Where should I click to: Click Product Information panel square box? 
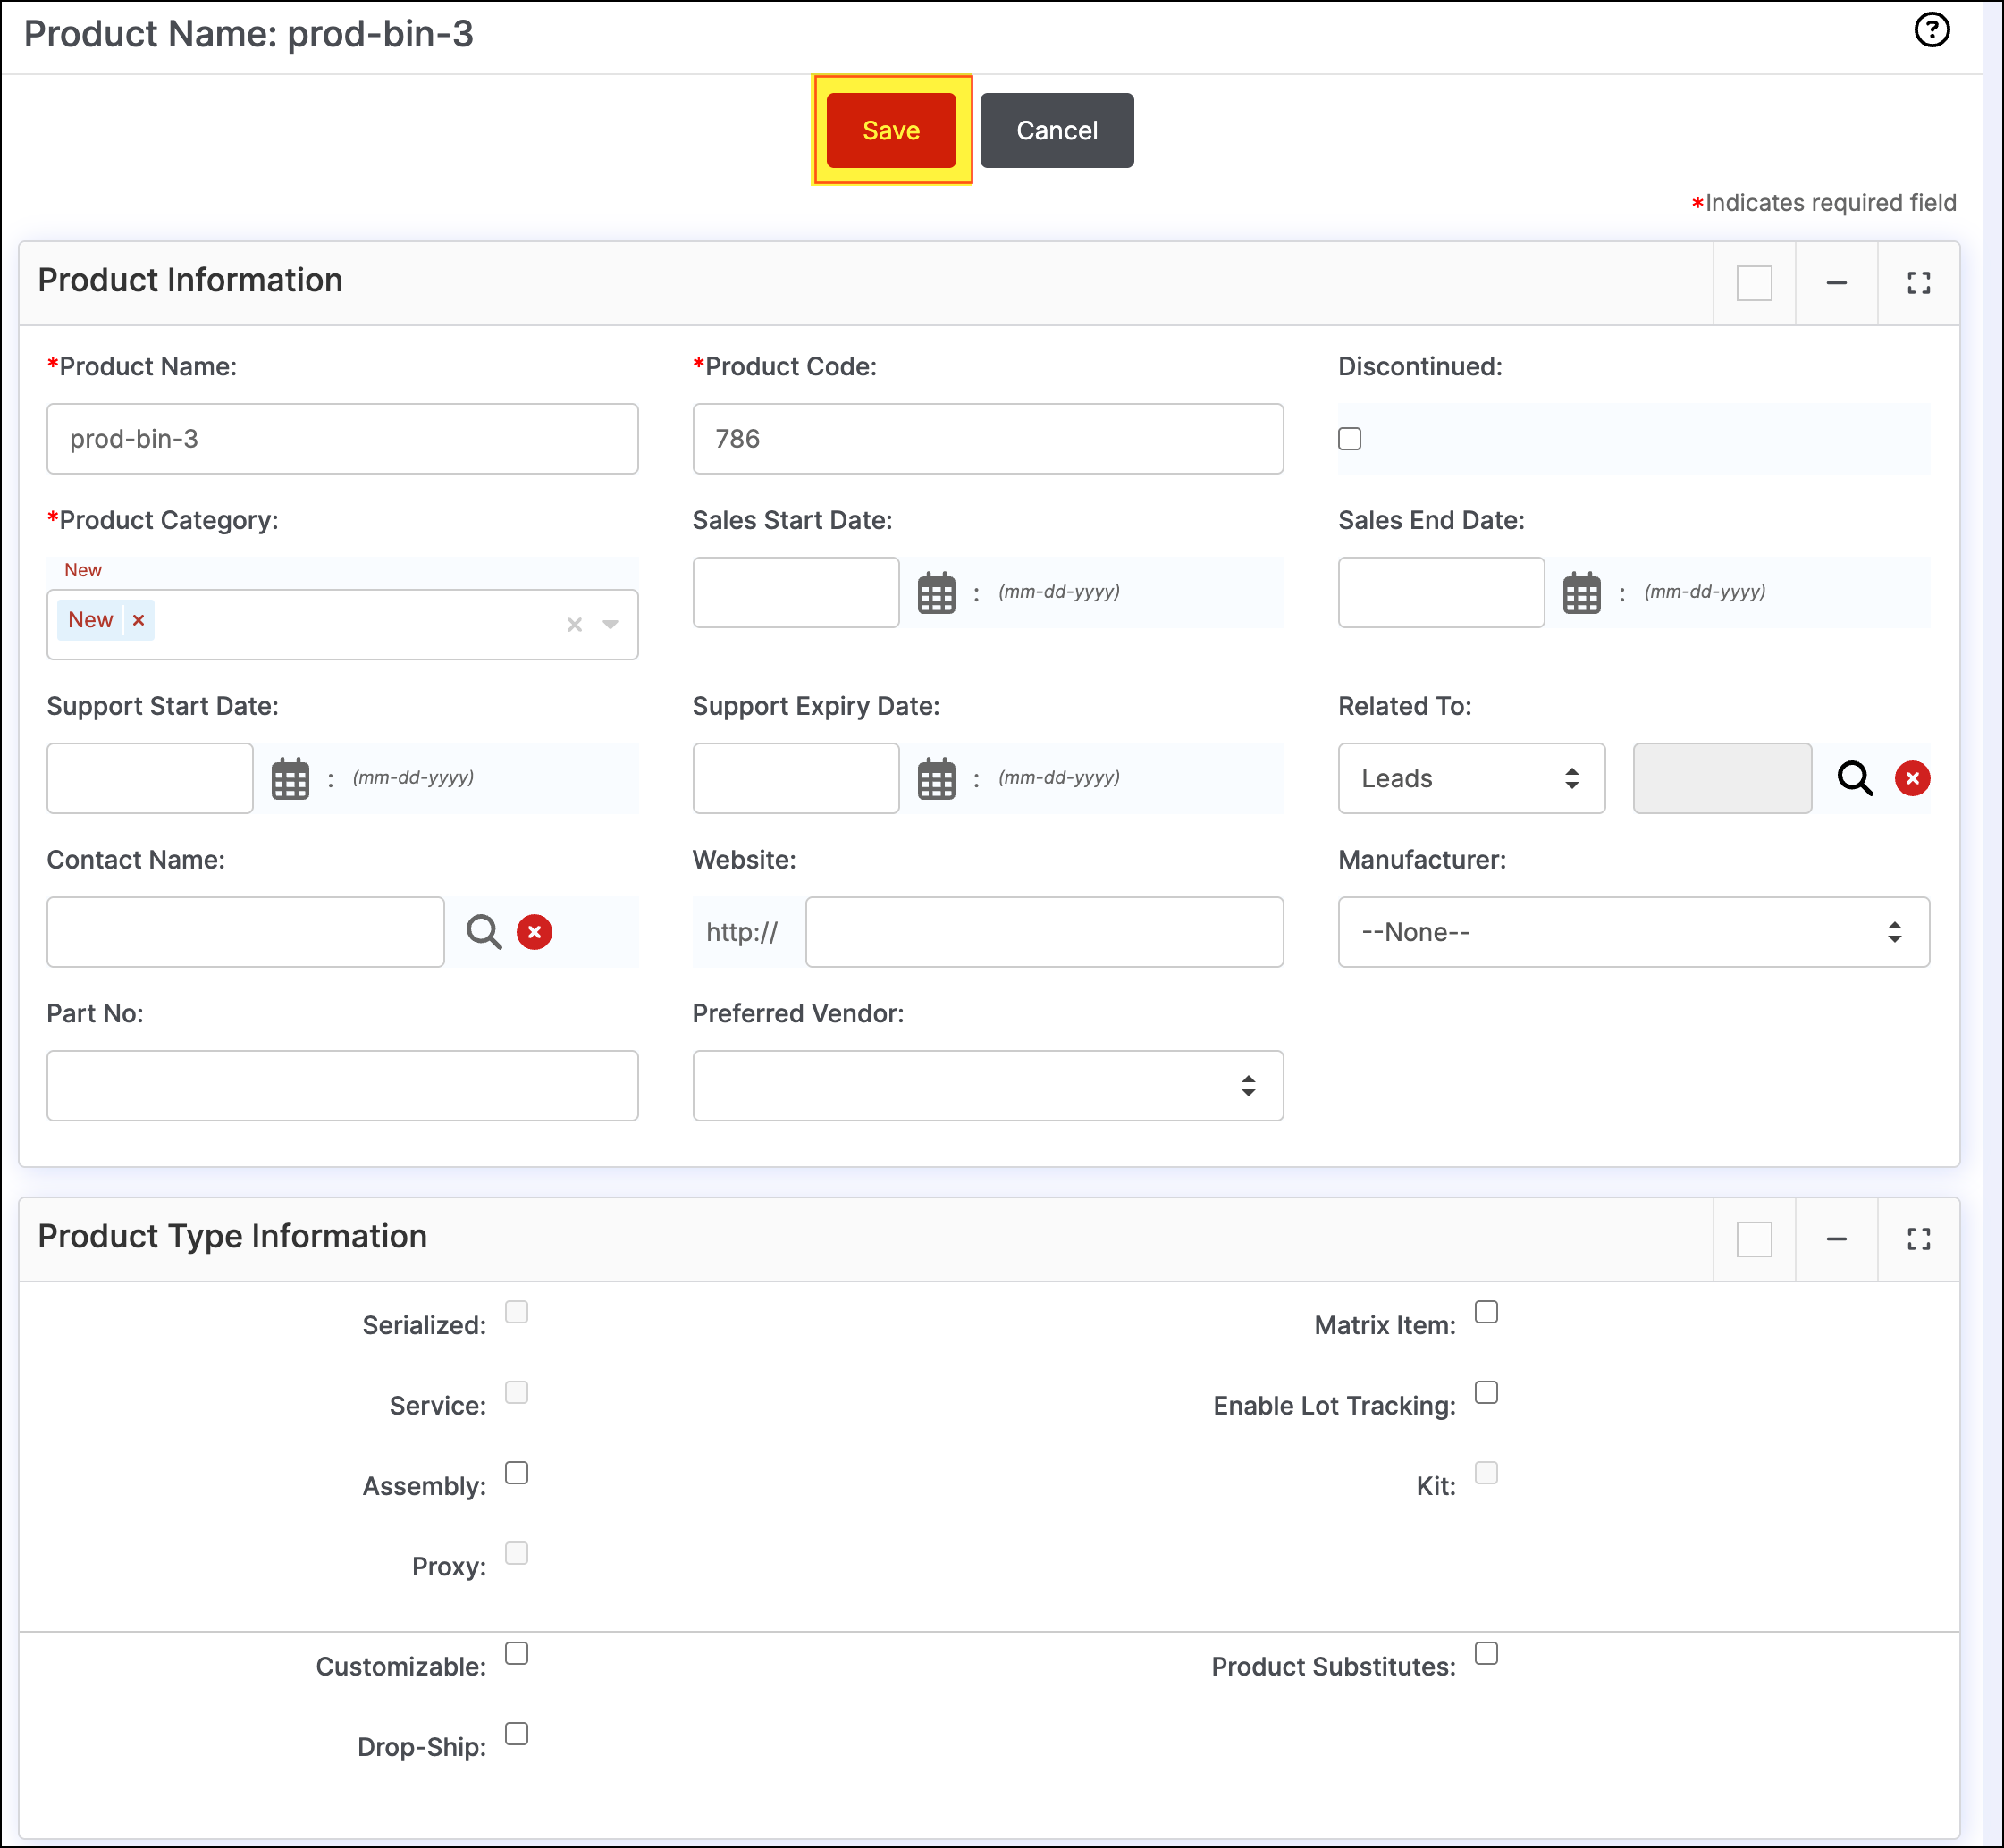(x=1754, y=283)
